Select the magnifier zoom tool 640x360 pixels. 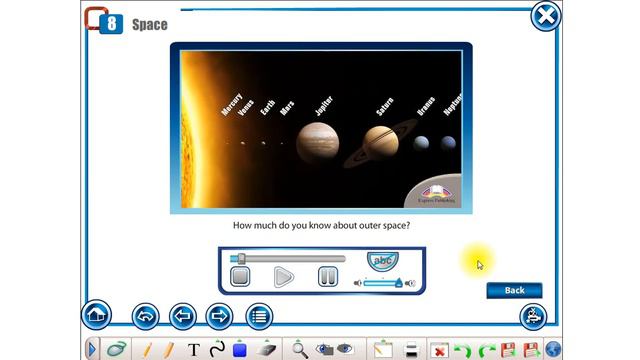click(300, 350)
